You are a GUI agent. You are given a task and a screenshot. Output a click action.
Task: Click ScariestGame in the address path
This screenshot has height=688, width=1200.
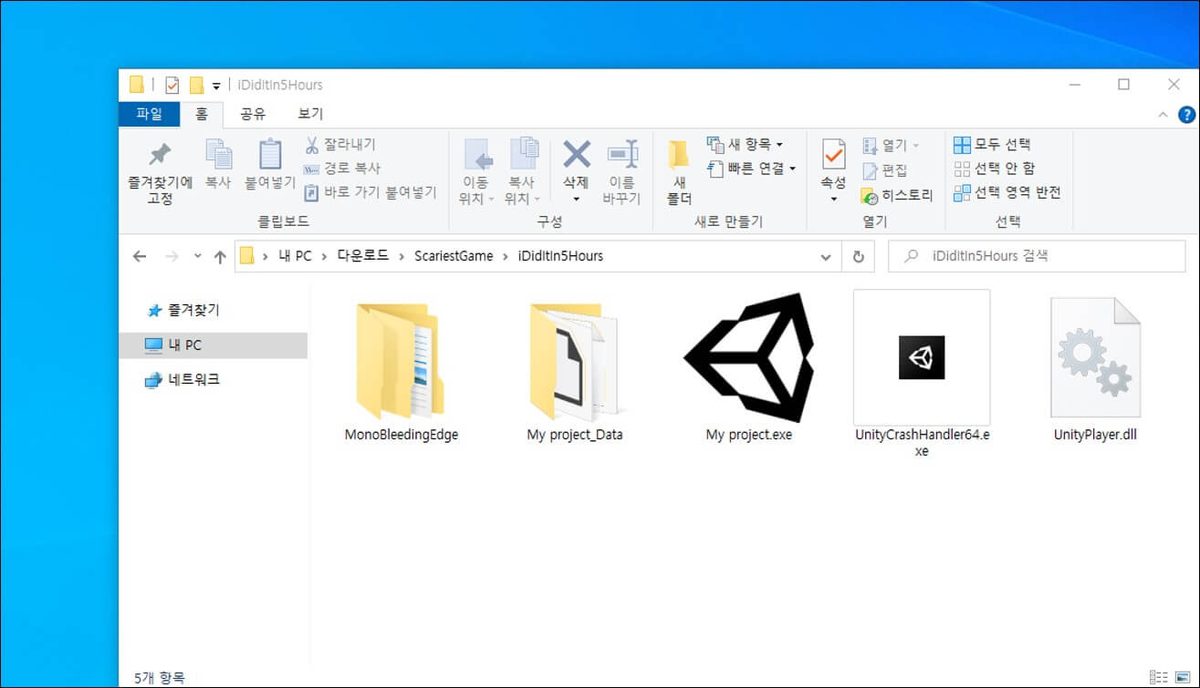point(454,256)
